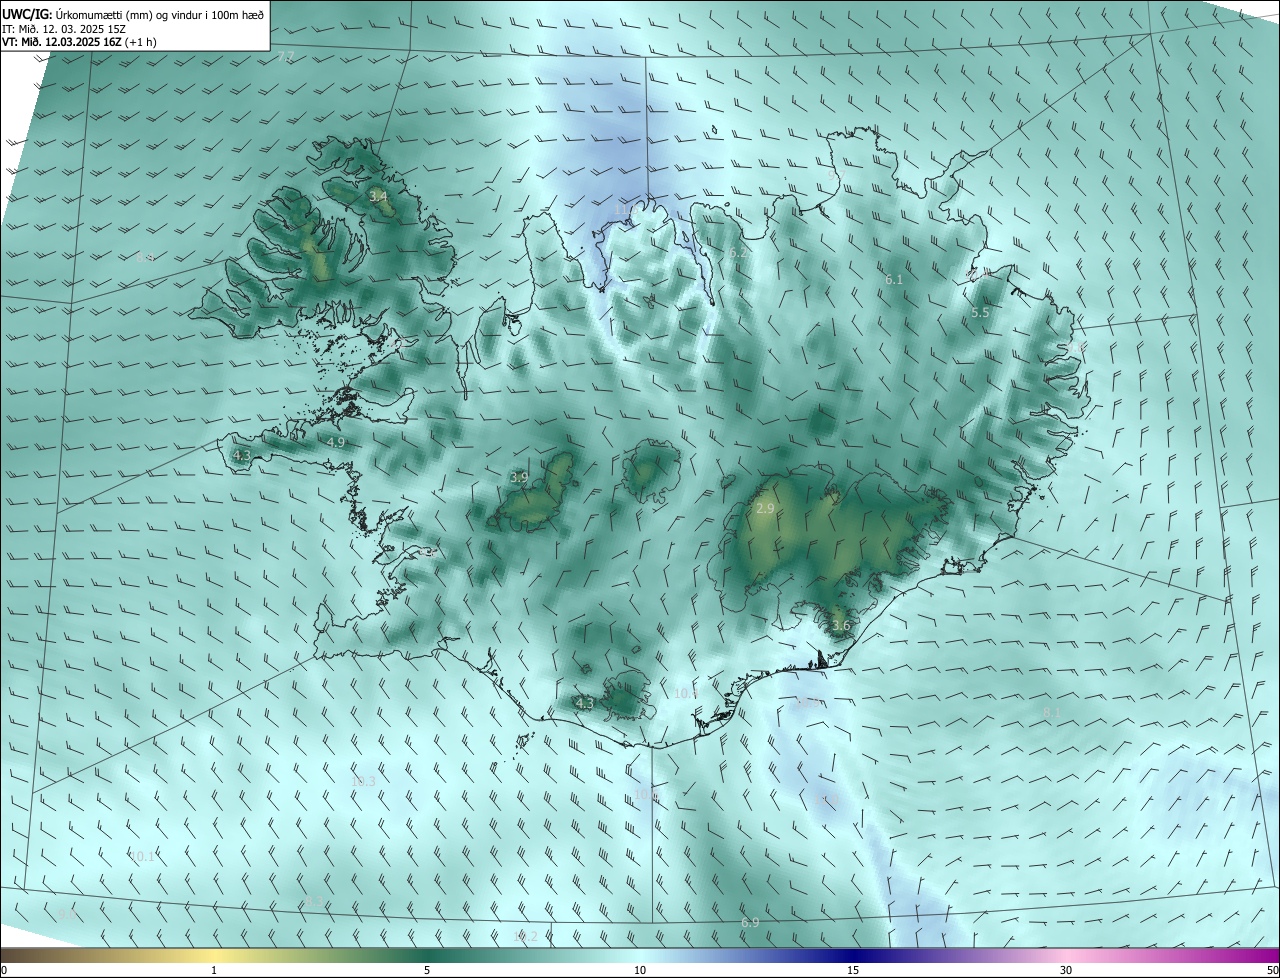Click the 6.2 value on the north coast

739,253
